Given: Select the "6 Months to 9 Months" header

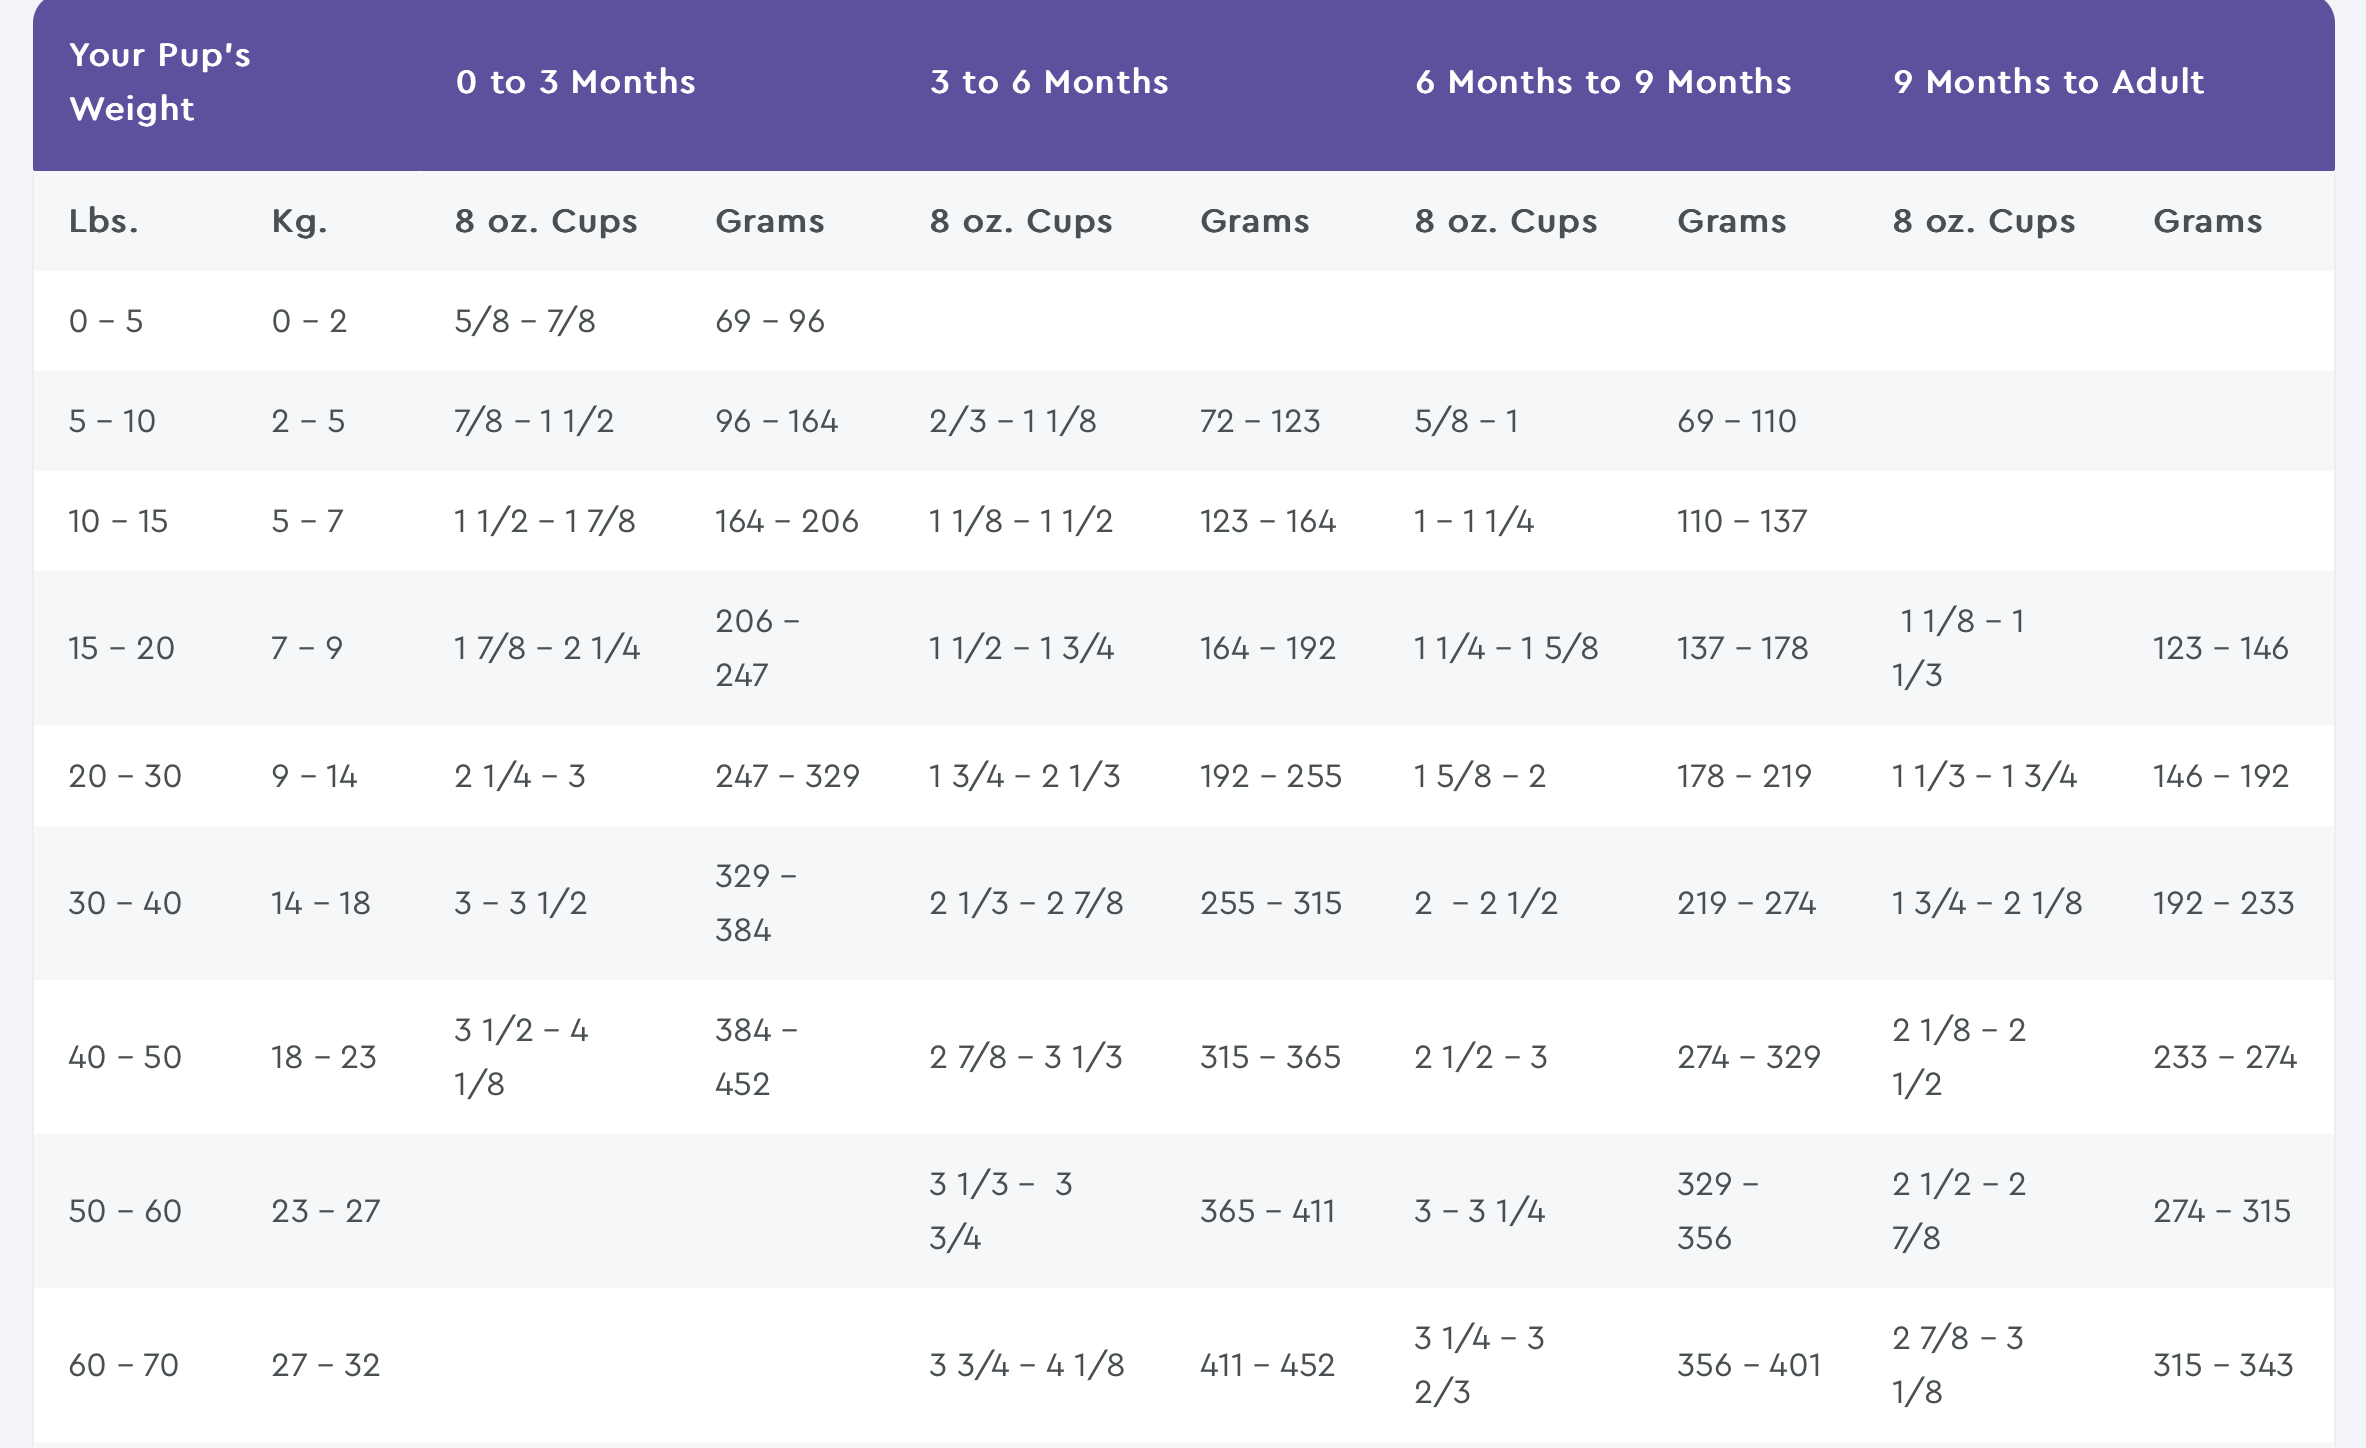Looking at the screenshot, I should (1603, 82).
